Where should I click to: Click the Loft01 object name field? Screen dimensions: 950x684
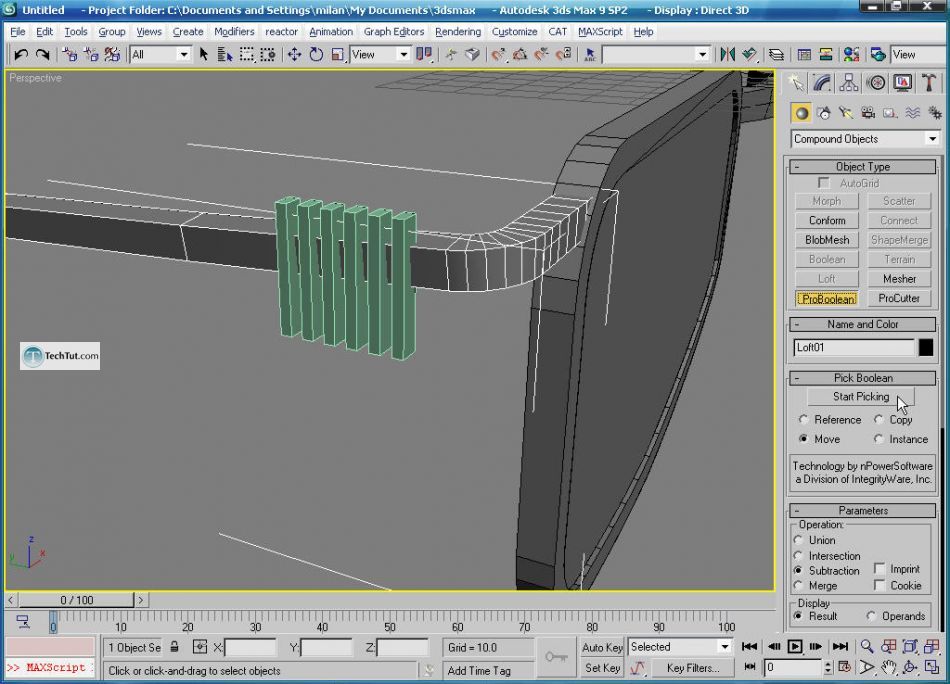click(853, 347)
